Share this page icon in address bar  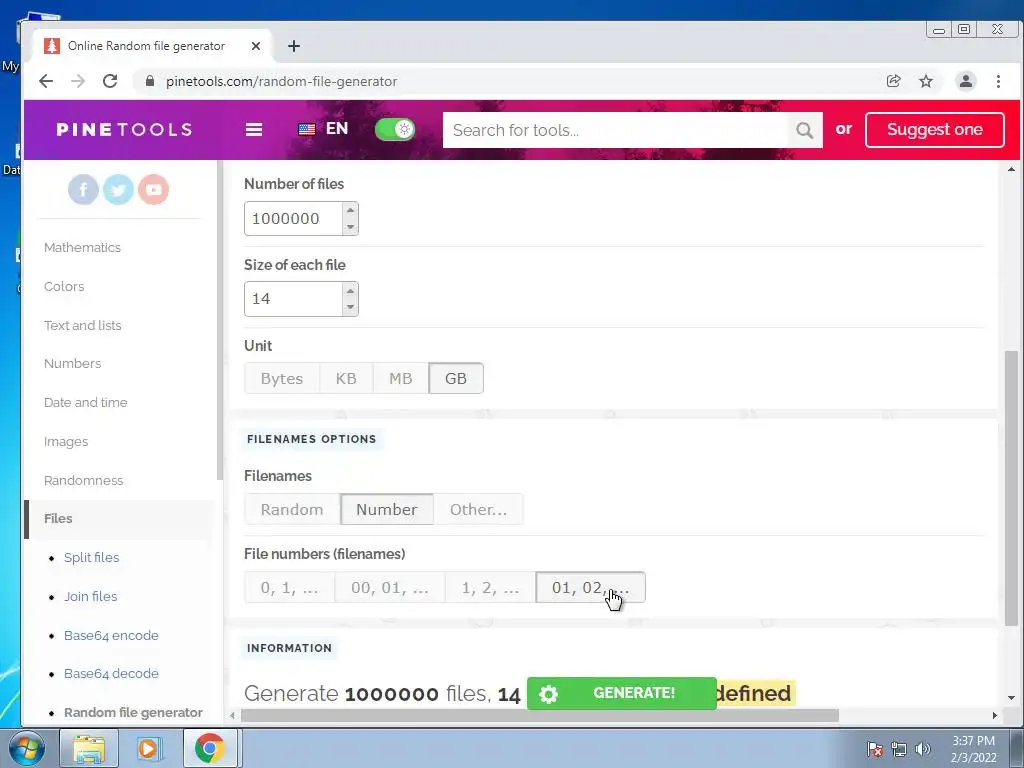pos(893,81)
